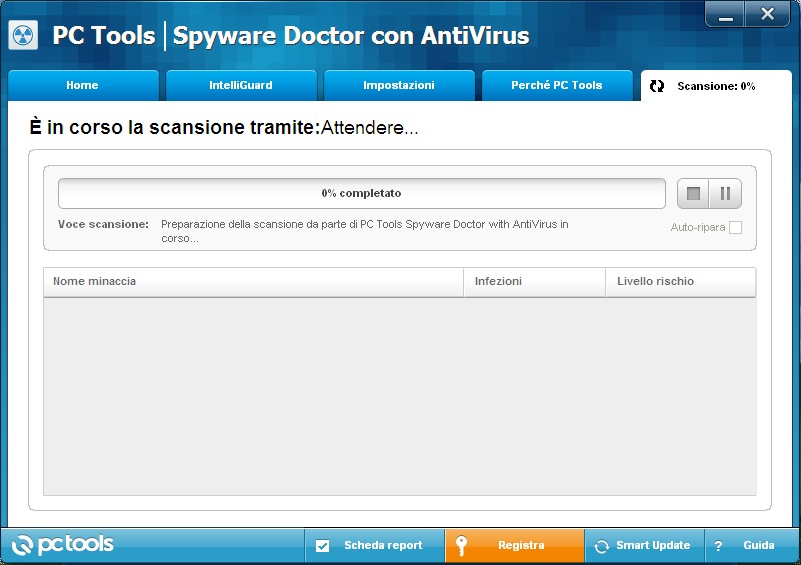This screenshot has width=801, height=565.
Task: Stop the running scan
Action: (x=693, y=194)
